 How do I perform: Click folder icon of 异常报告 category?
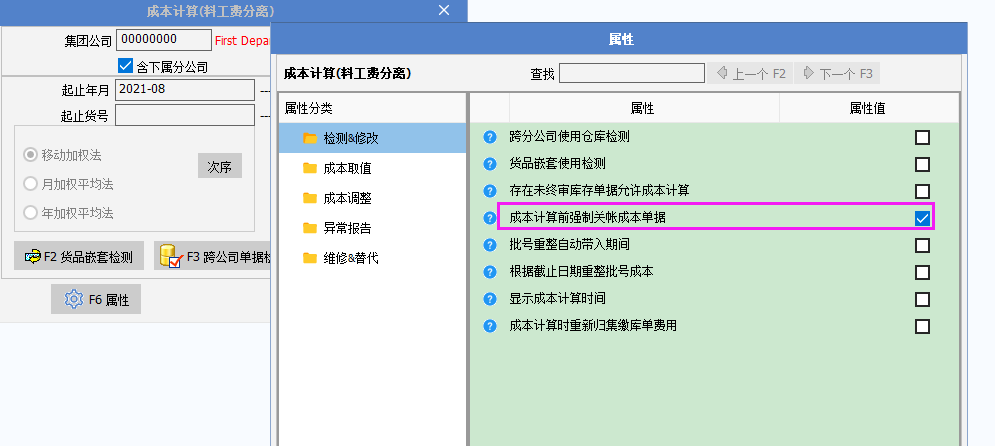point(310,228)
